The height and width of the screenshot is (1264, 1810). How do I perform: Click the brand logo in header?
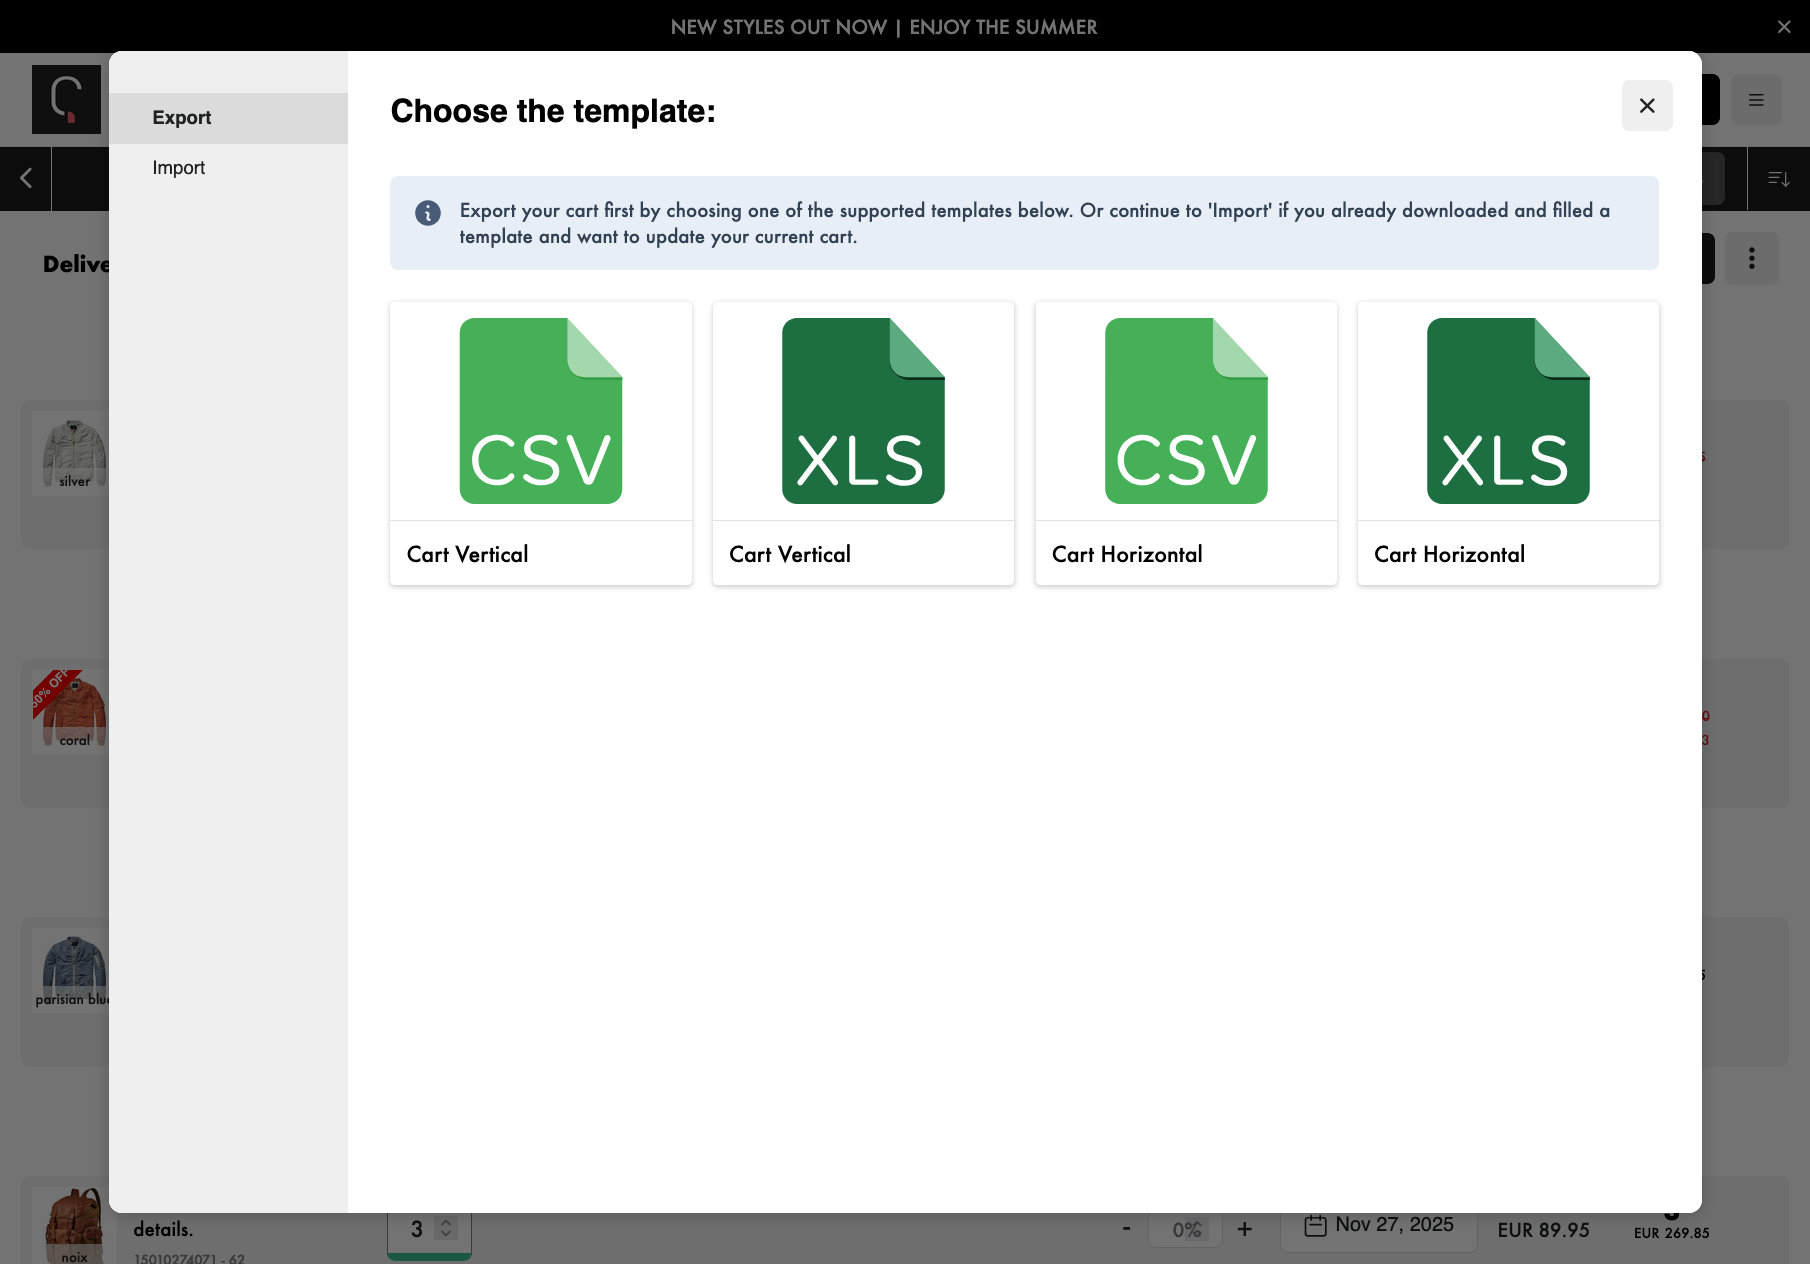(66, 100)
